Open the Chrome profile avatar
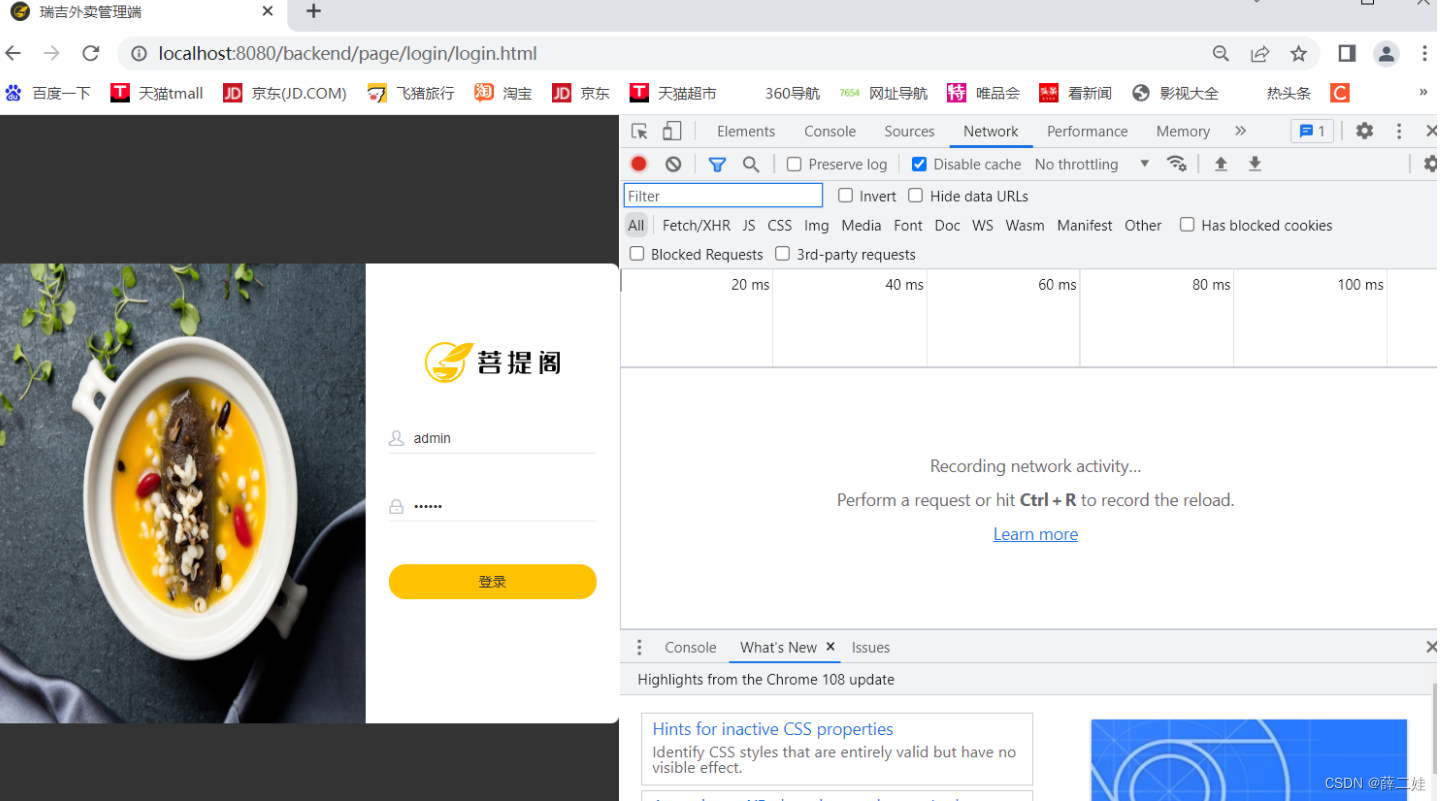 pyautogui.click(x=1386, y=54)
